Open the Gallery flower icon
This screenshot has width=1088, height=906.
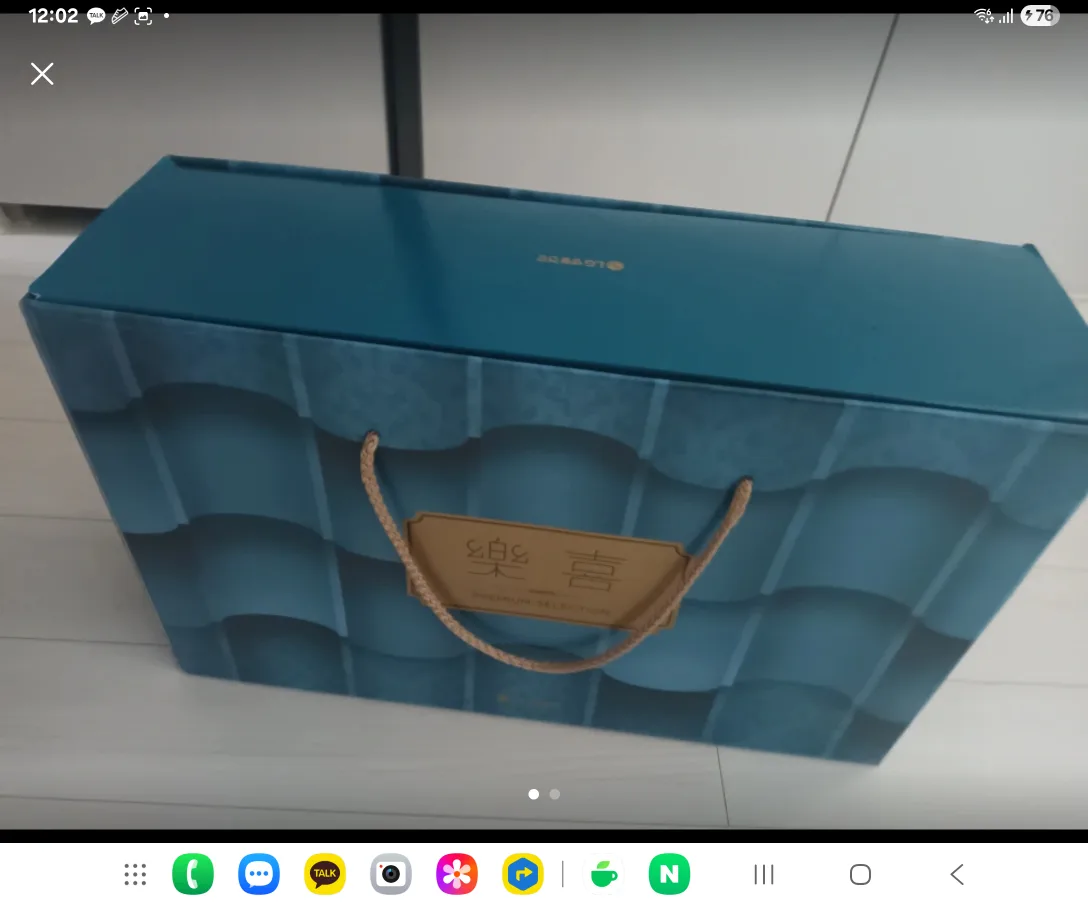pos(457,875)
